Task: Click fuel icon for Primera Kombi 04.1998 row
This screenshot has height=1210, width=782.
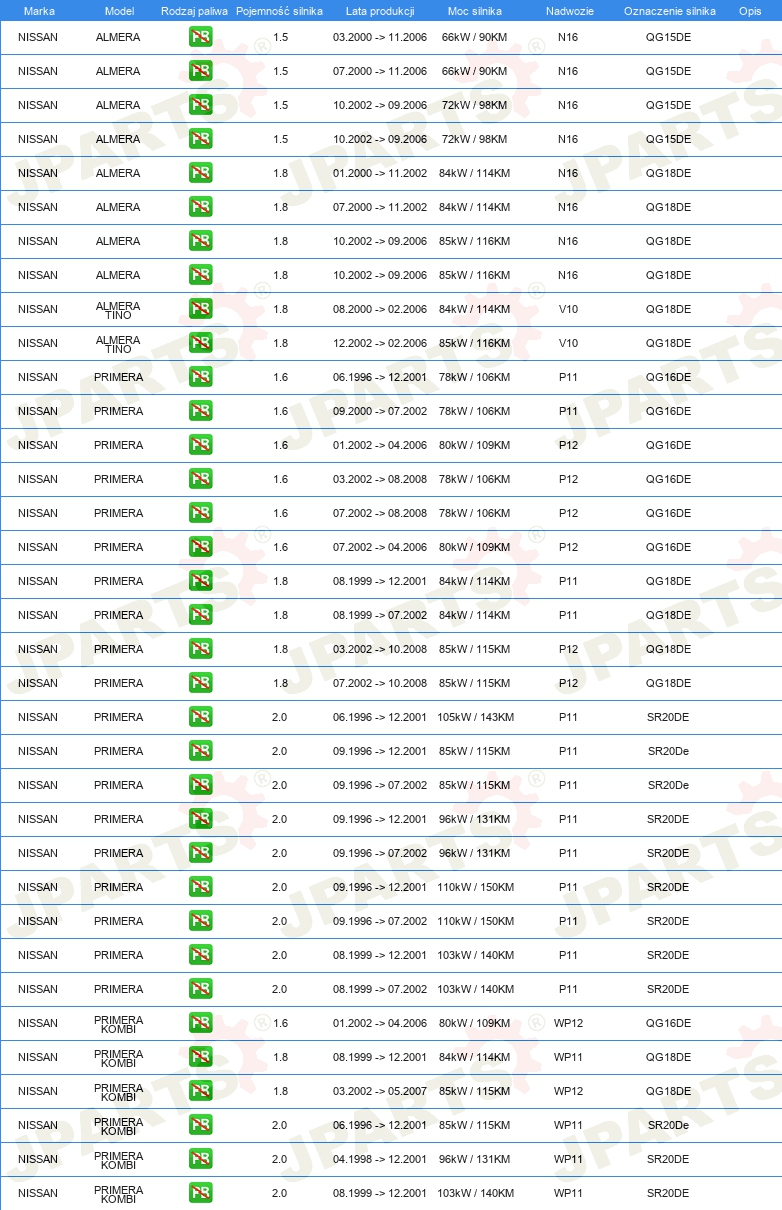Action: pyautogui.click(x=200, y=1159)
